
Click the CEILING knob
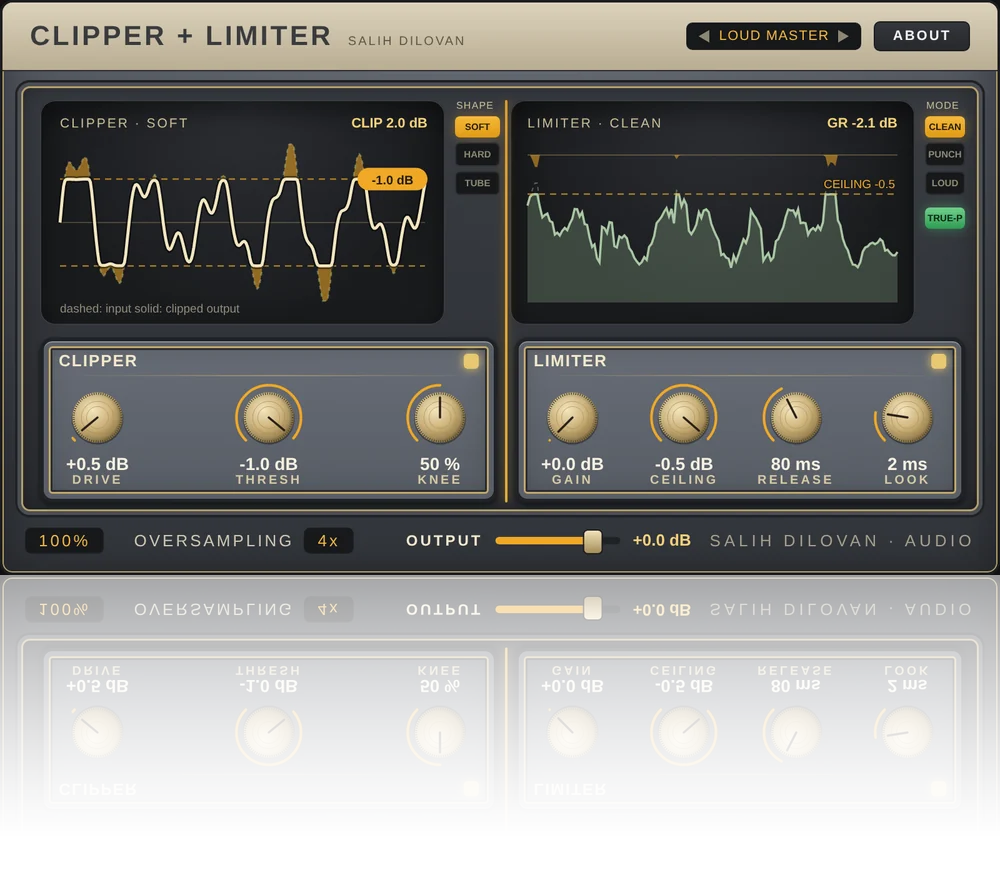[x=684, y=417]
